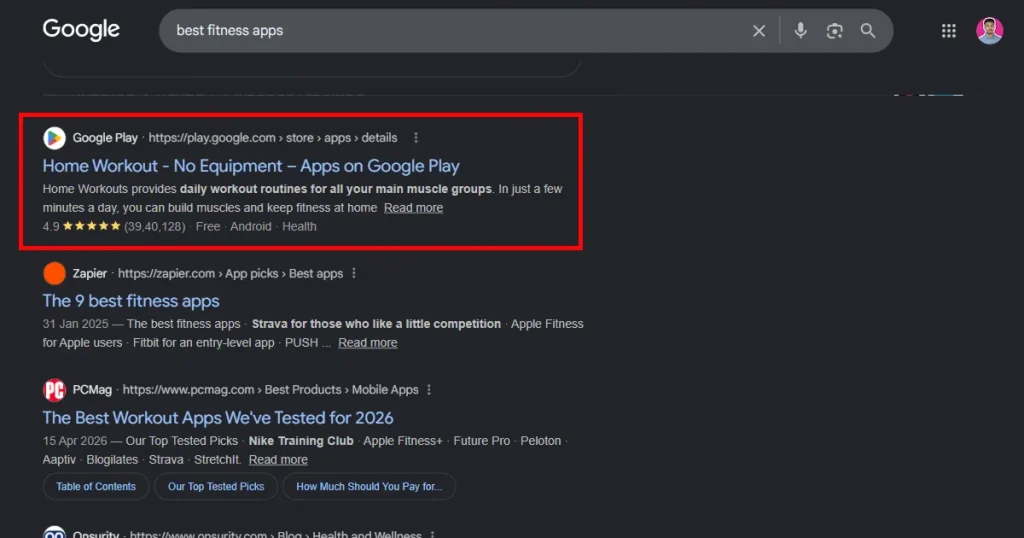Open more options for PCMag result
Image resolution: width=1024 pixels, height=538 pixels.
429,390
